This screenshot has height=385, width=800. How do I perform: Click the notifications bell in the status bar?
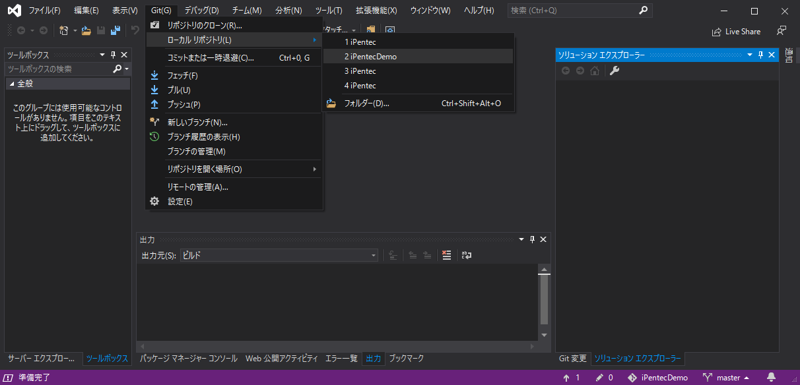coord(771,378)
